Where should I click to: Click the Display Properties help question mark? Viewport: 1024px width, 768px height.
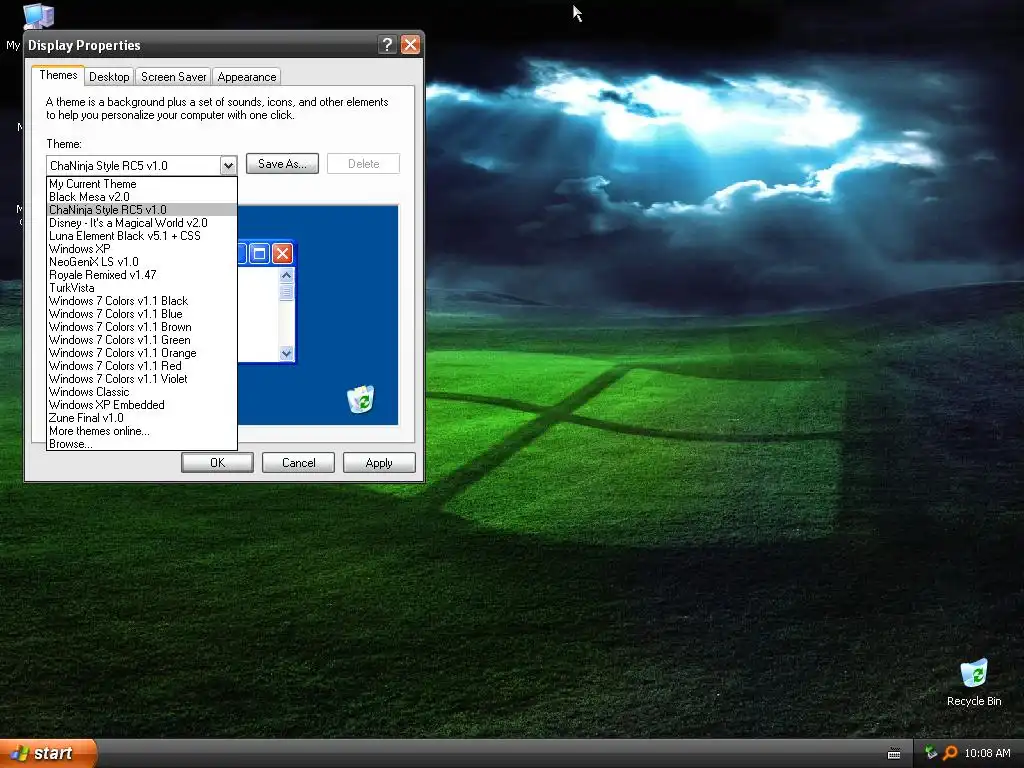(x=387, y=44)
